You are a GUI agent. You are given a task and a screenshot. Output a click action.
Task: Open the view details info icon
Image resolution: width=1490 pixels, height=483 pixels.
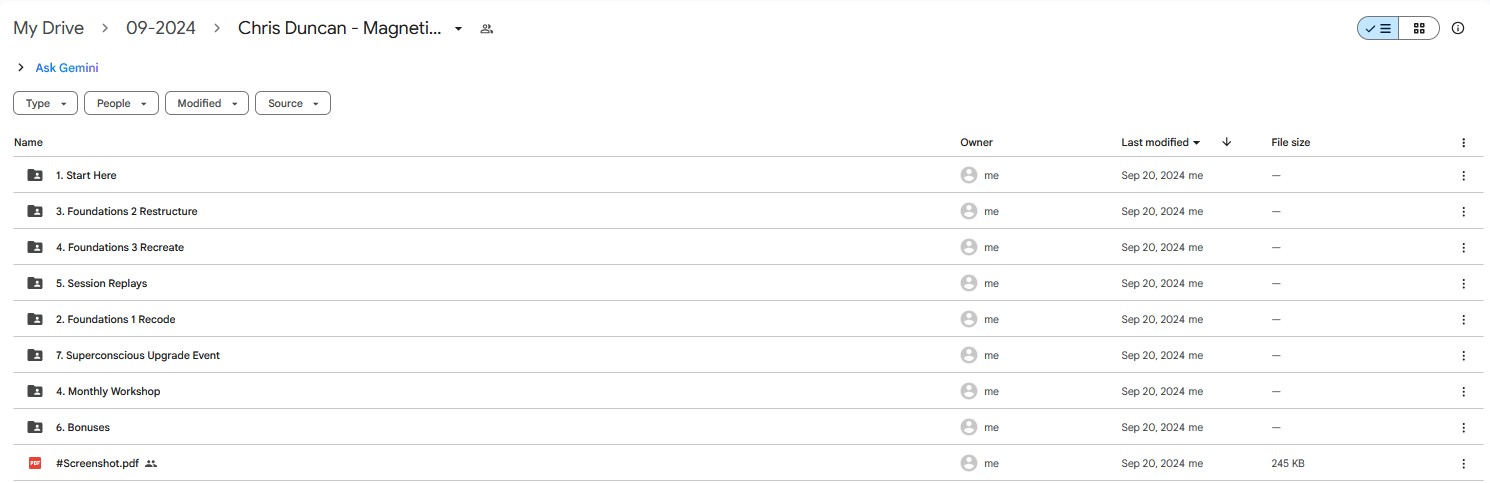(1458, 28)
